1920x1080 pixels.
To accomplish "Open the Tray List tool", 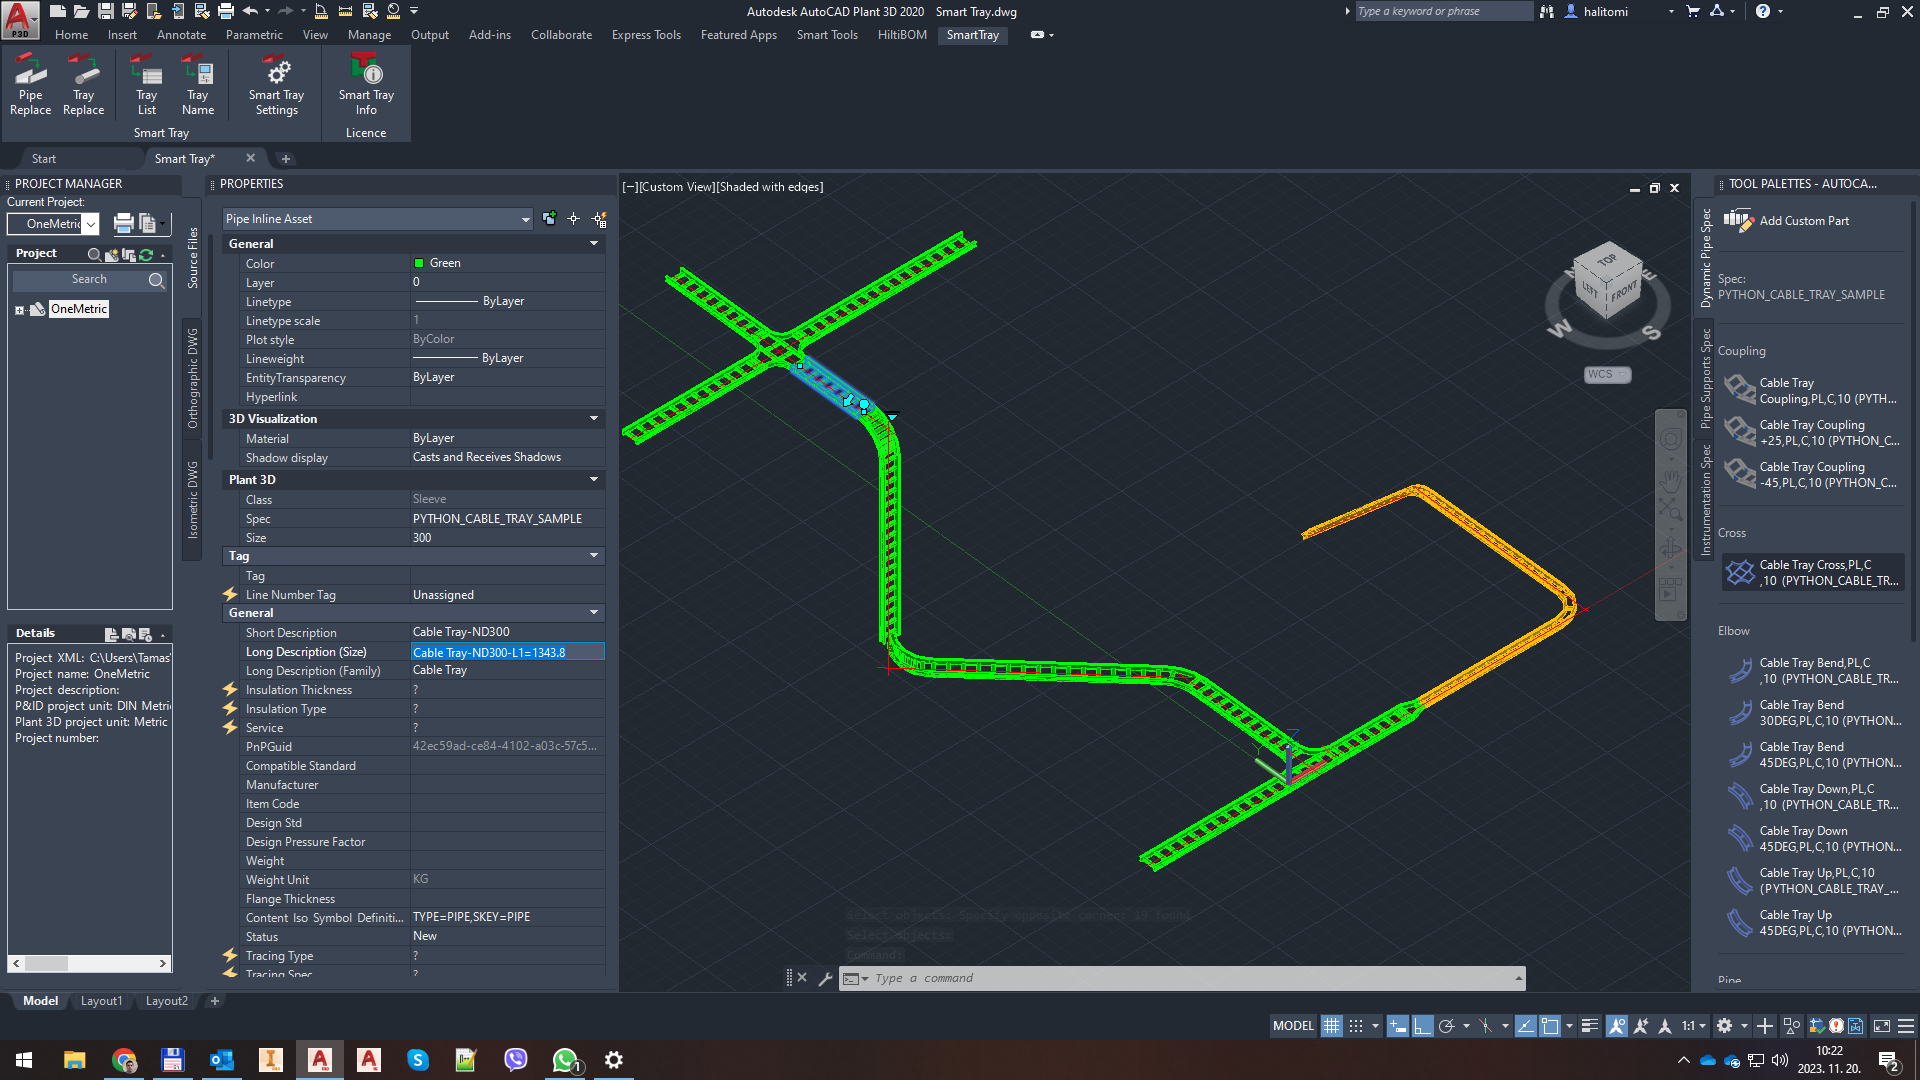I will point(146,85).
